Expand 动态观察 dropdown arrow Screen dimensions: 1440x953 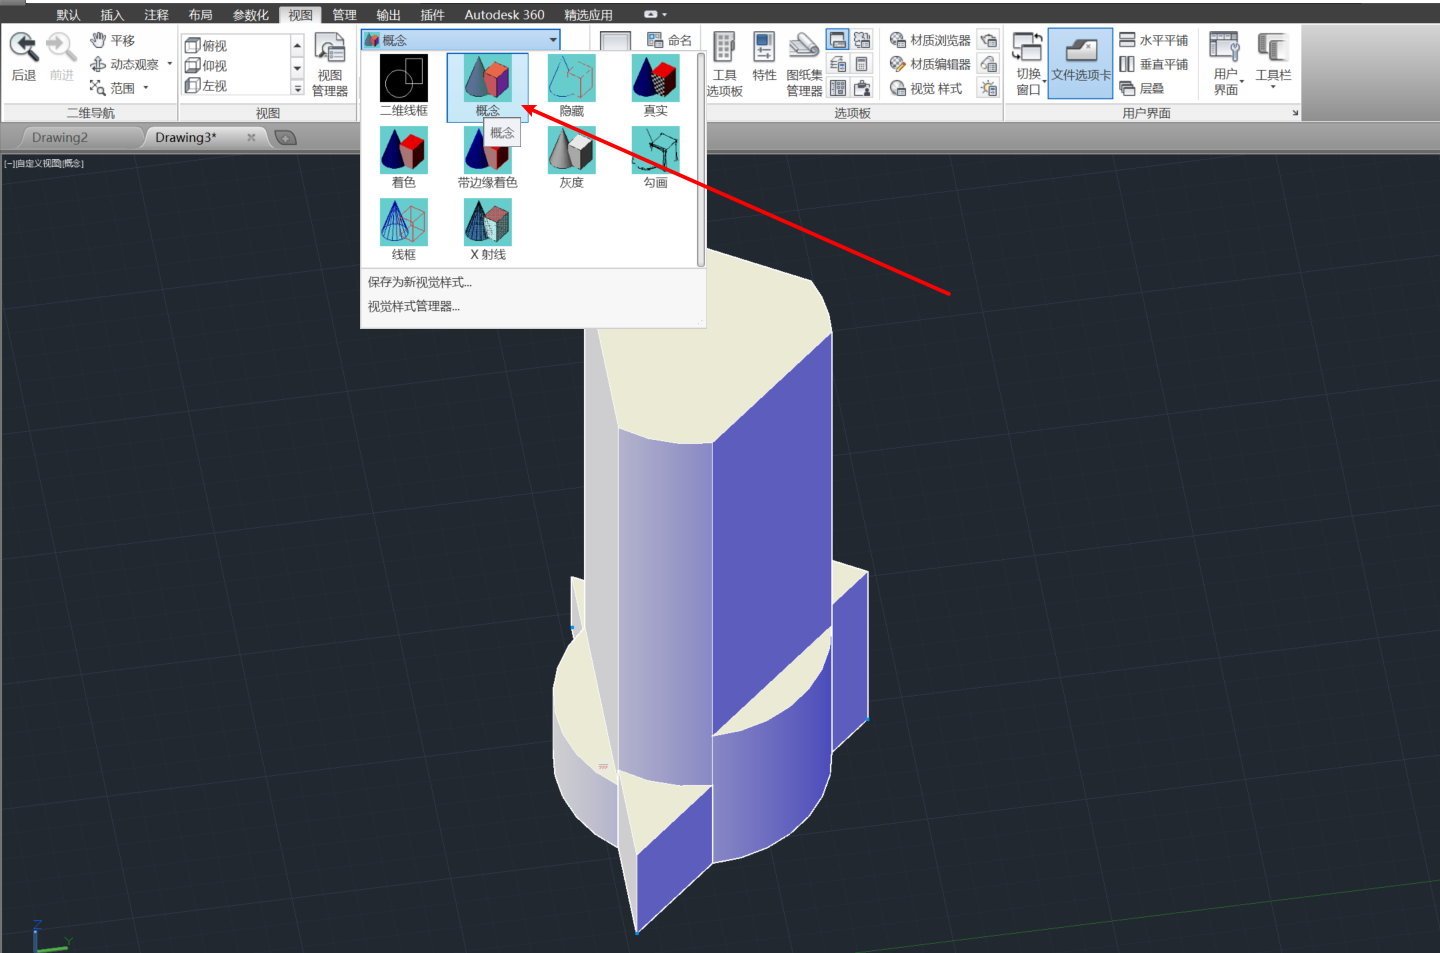pyautogui.click(x=170, y=64)
